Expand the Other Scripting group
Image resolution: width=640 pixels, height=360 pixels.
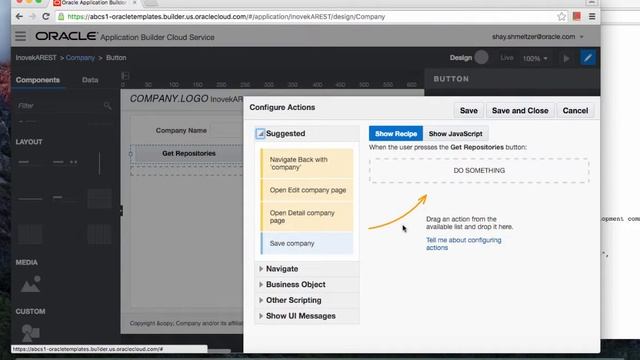(261, 300)
